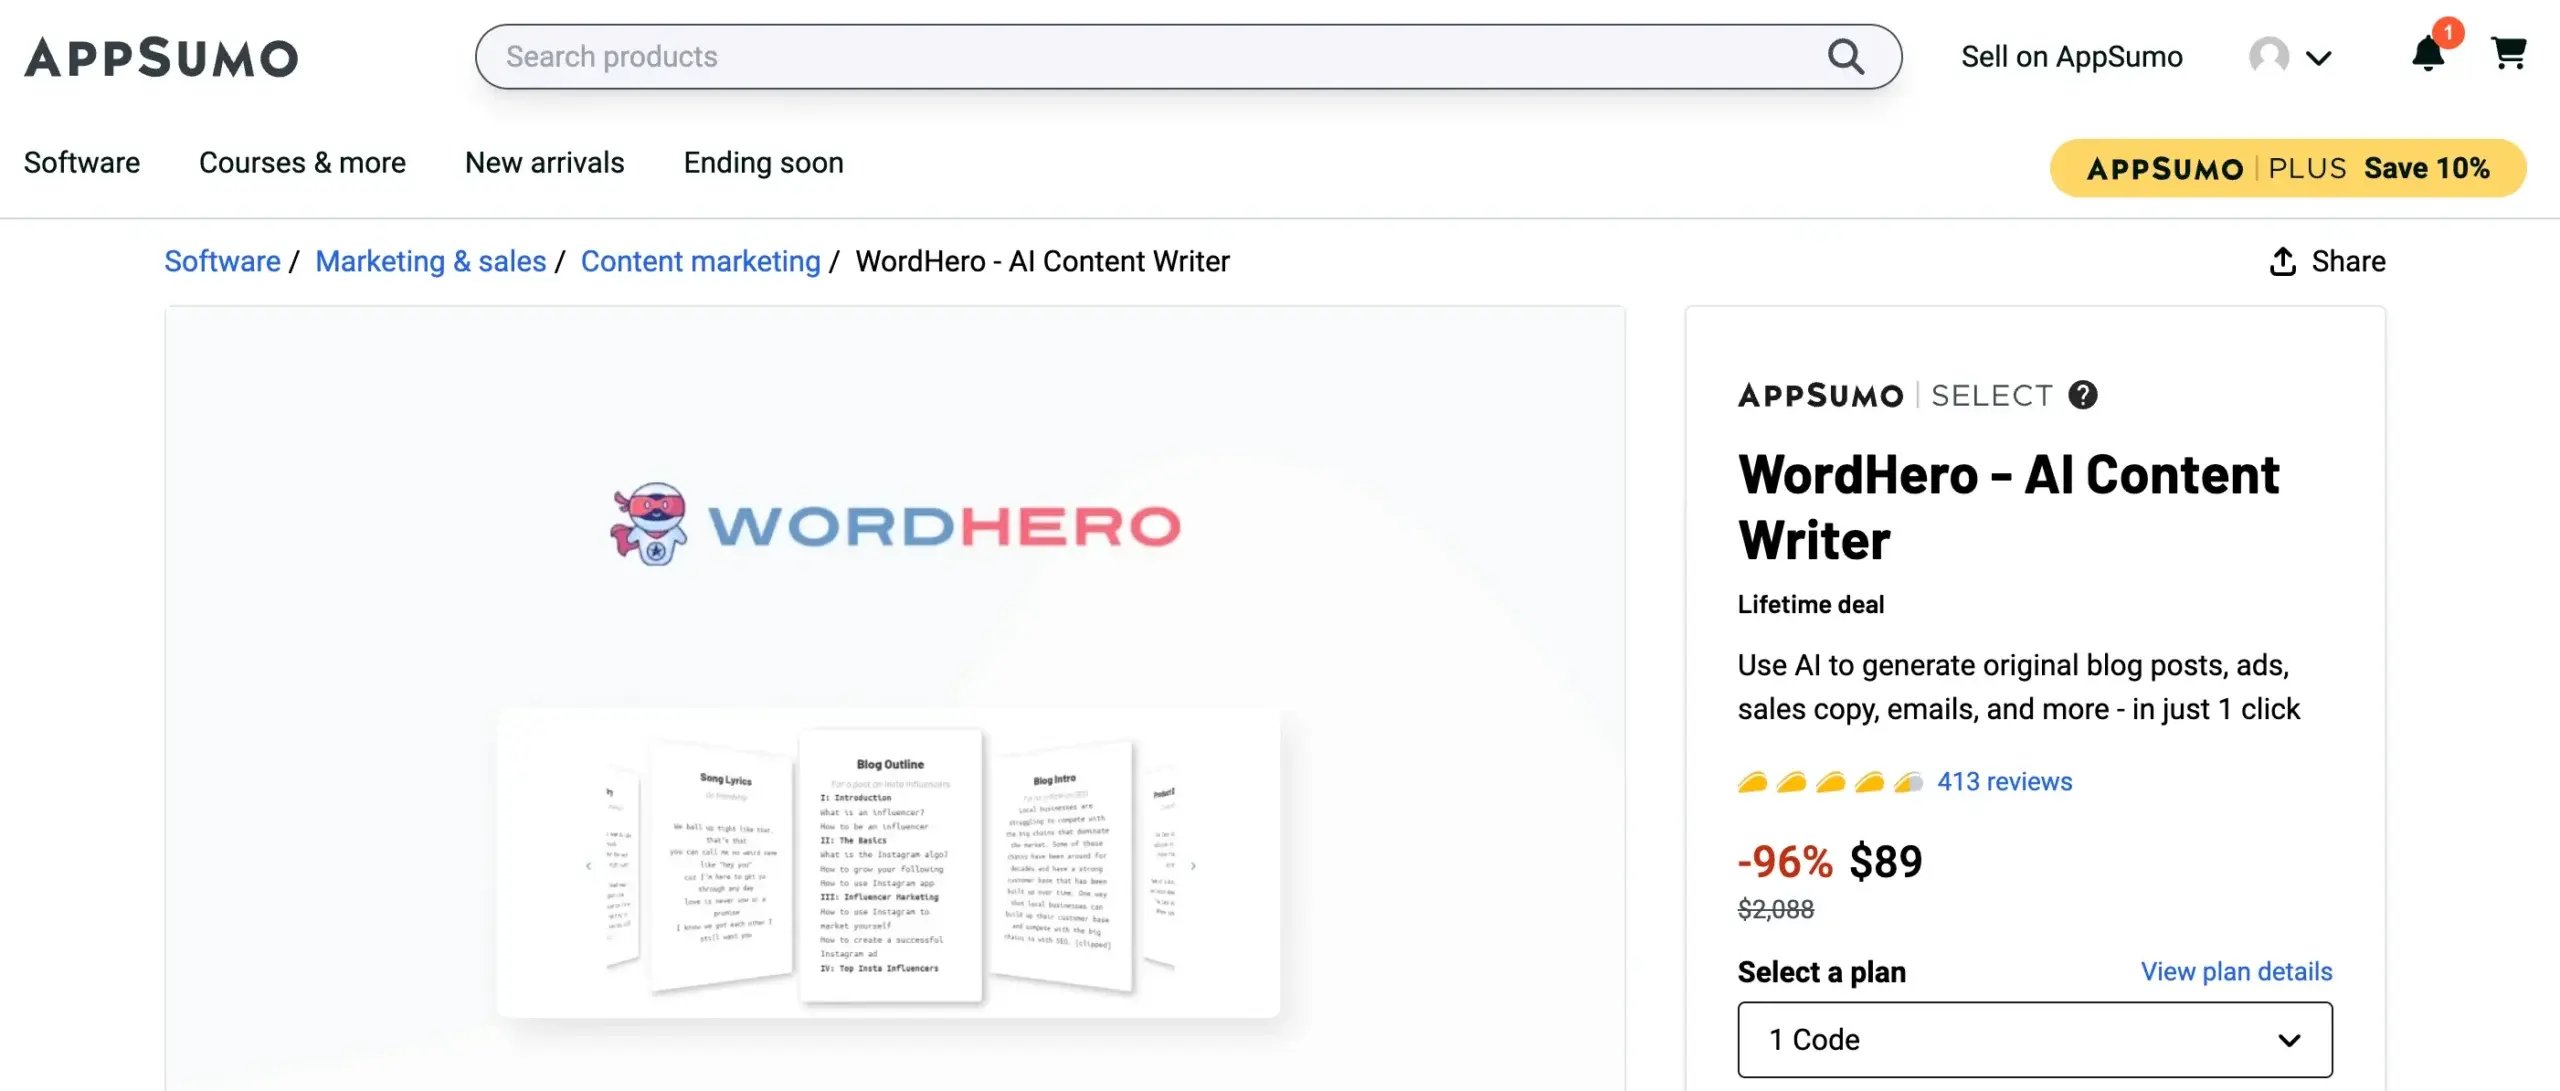2560x1091 pixels.
Task: Open the Software menu
Action: (82, 163)
